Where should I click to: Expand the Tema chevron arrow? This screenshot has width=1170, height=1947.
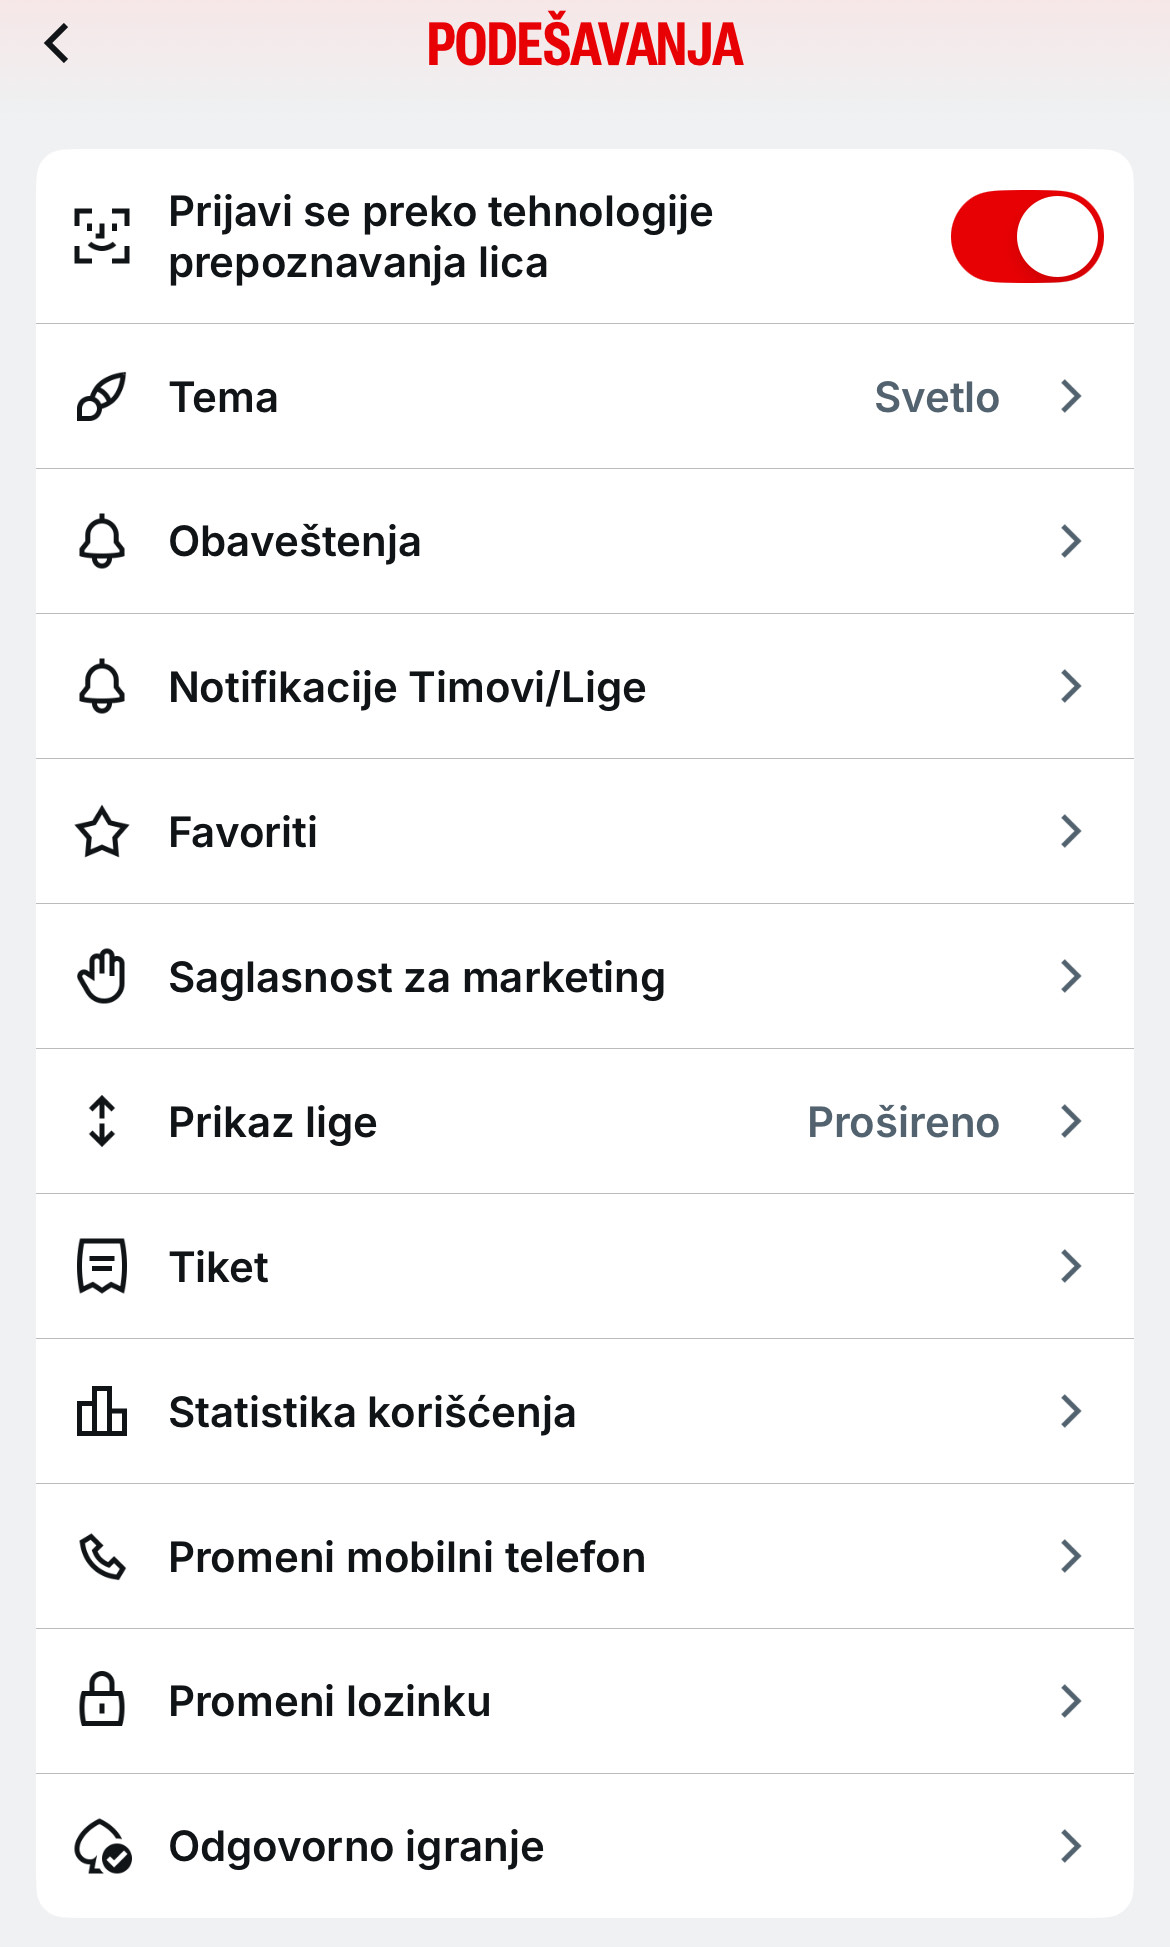point(1071,397)
